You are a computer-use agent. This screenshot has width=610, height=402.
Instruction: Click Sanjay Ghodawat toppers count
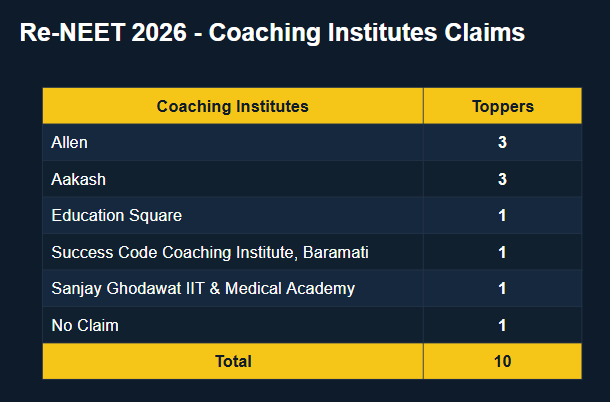click(502, 289)
